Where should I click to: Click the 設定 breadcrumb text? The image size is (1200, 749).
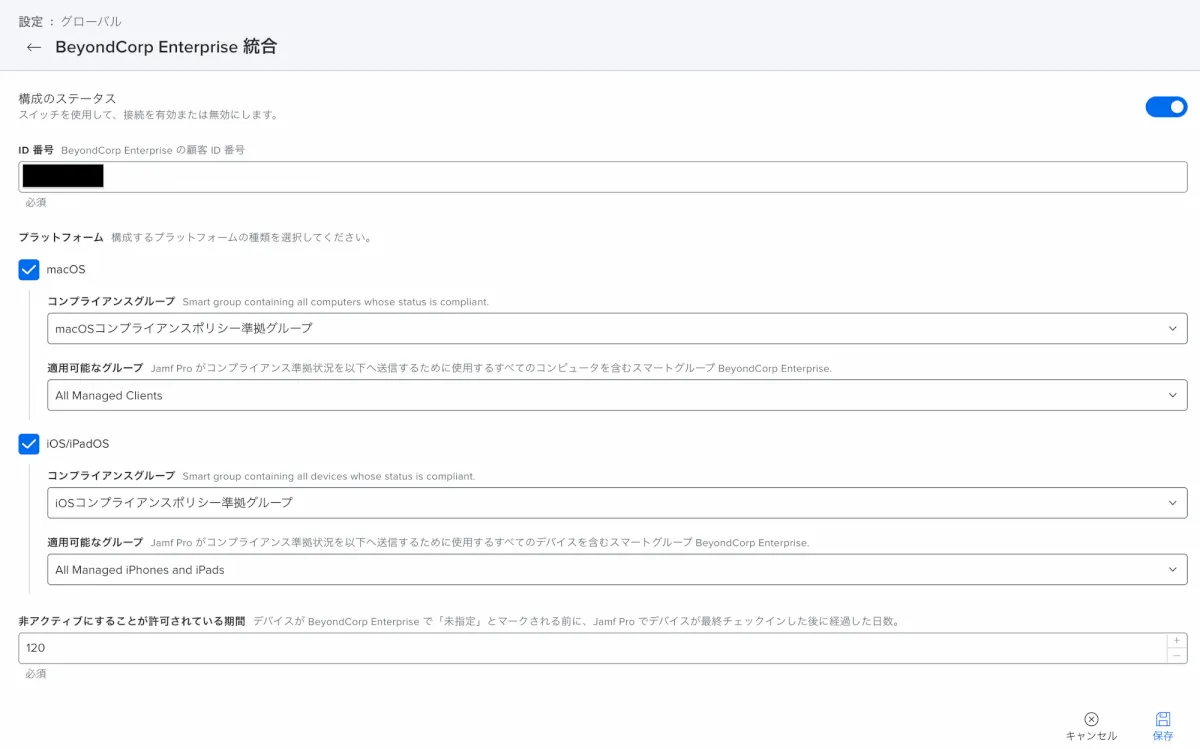tap(31, 21)
